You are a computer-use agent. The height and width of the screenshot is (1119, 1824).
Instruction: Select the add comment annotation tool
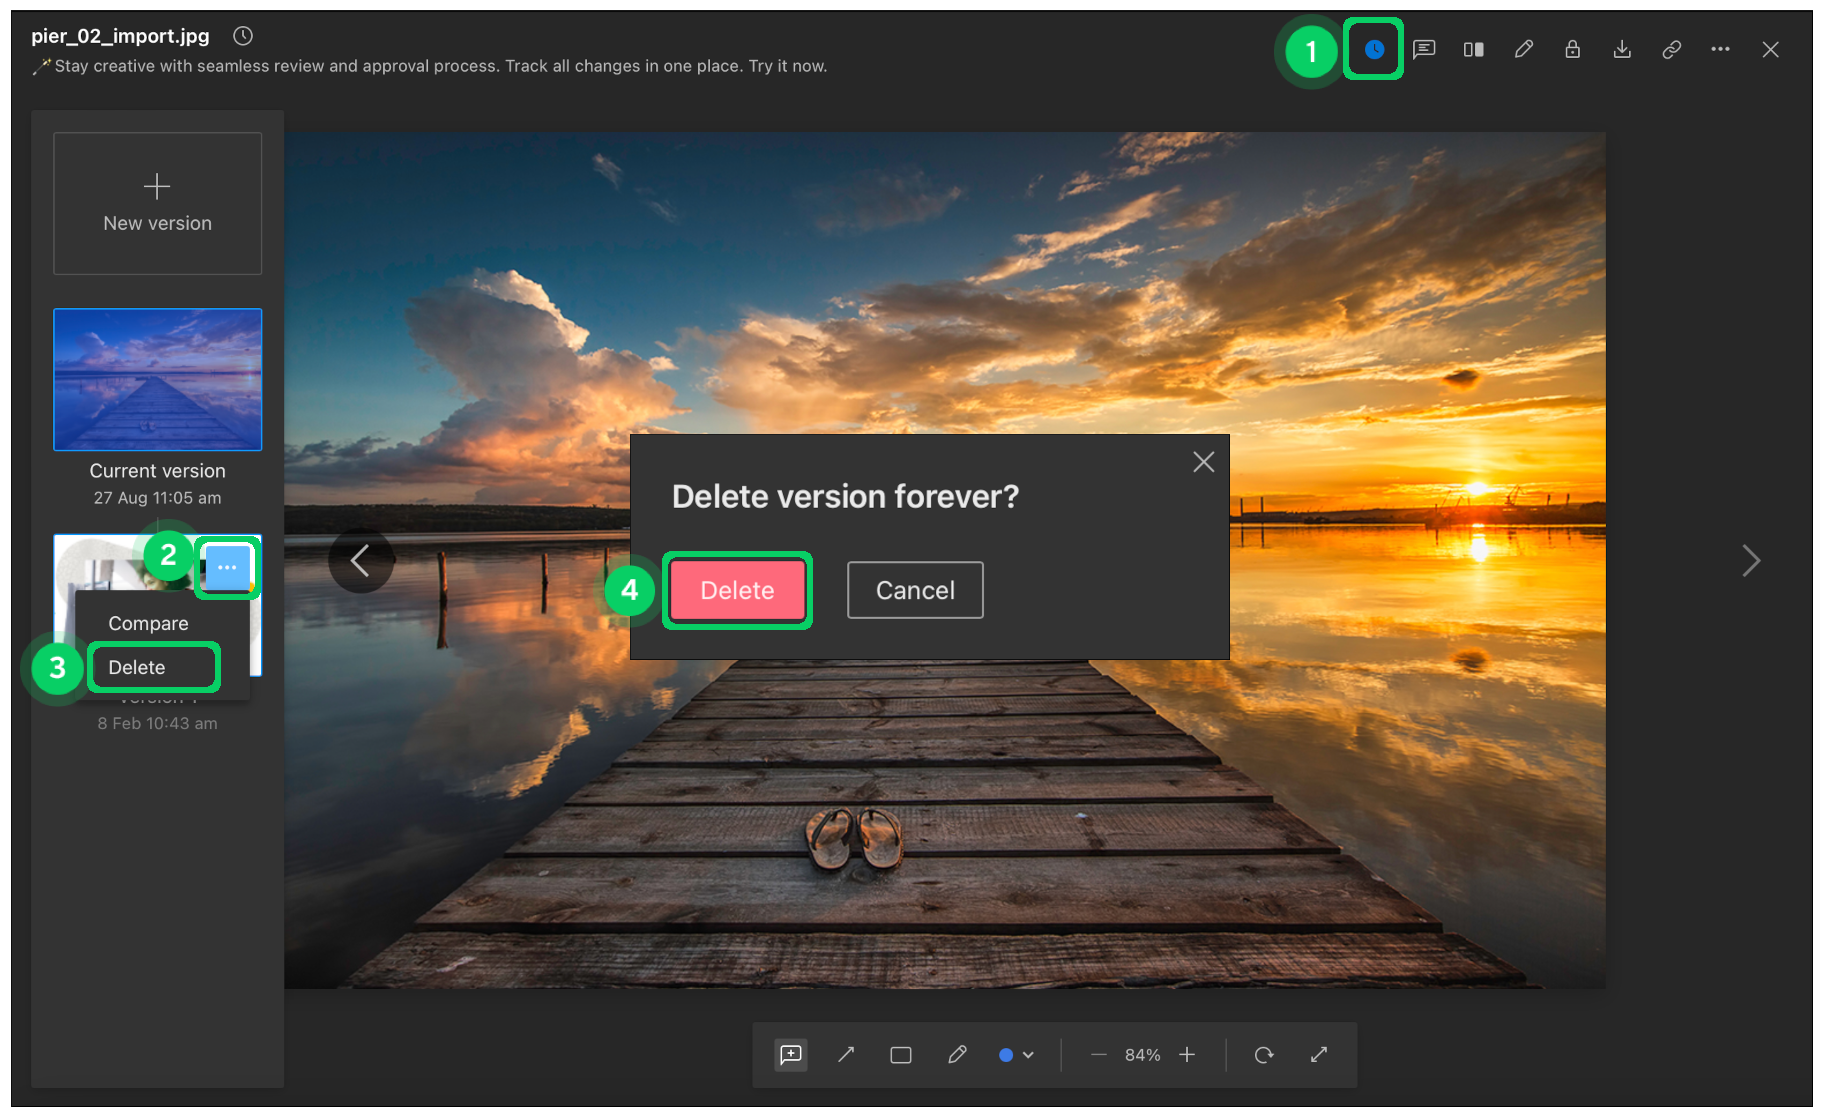tap(791, 1054)
